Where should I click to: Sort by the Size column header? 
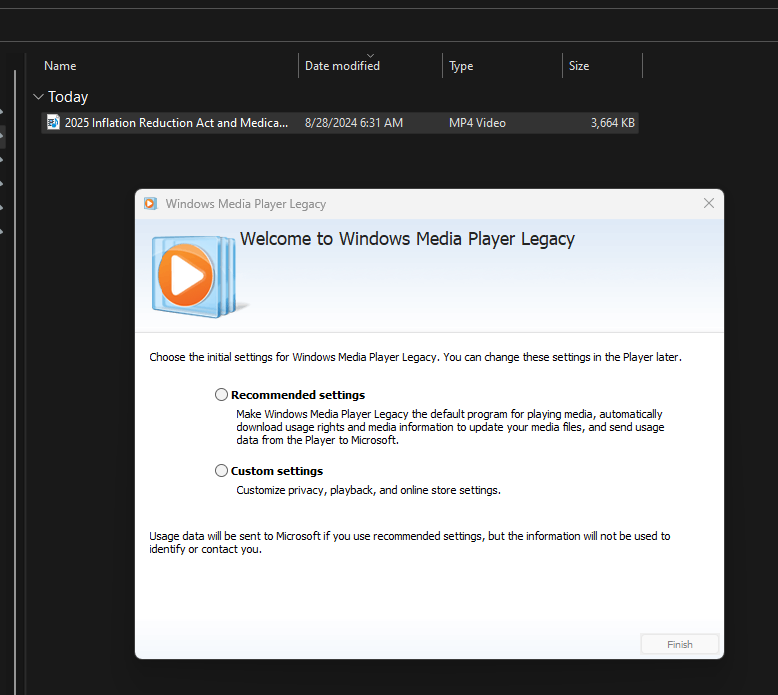click(579, 66)
